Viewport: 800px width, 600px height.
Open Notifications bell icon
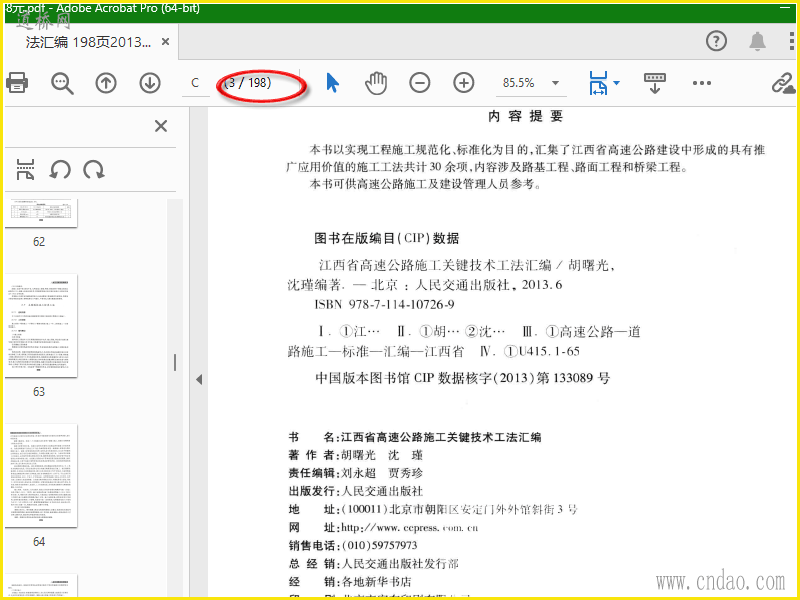point(758,41)
